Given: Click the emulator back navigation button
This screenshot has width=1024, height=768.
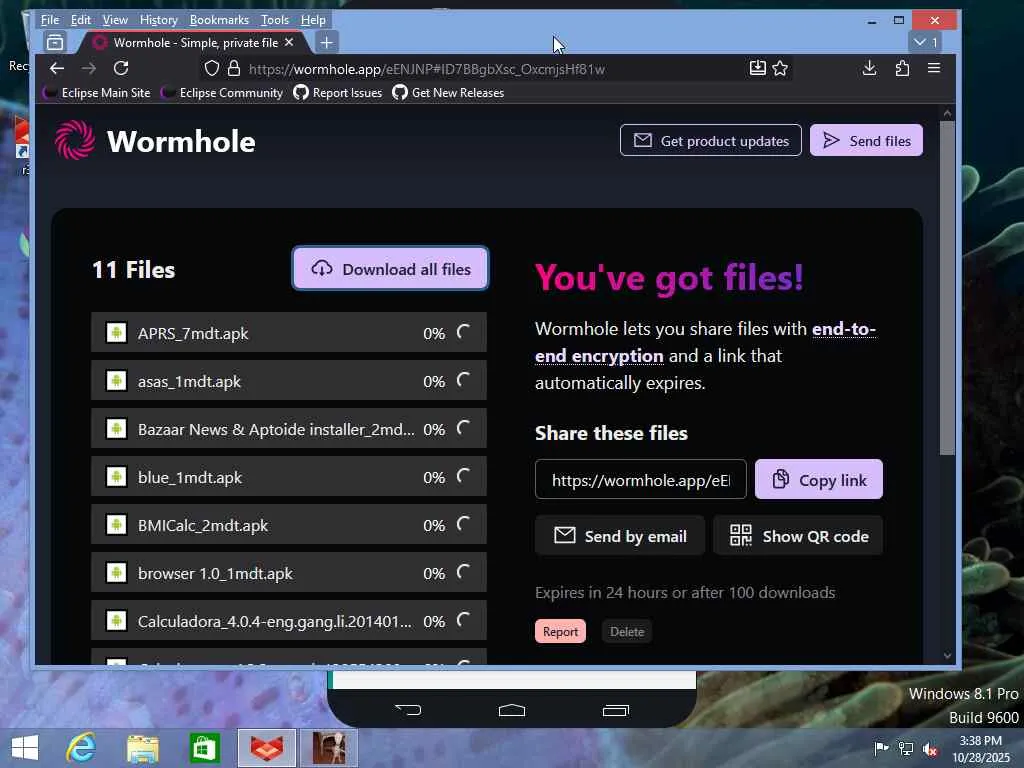Looking at the screenshot, I should pyautogui.click(x=408, y=710).
